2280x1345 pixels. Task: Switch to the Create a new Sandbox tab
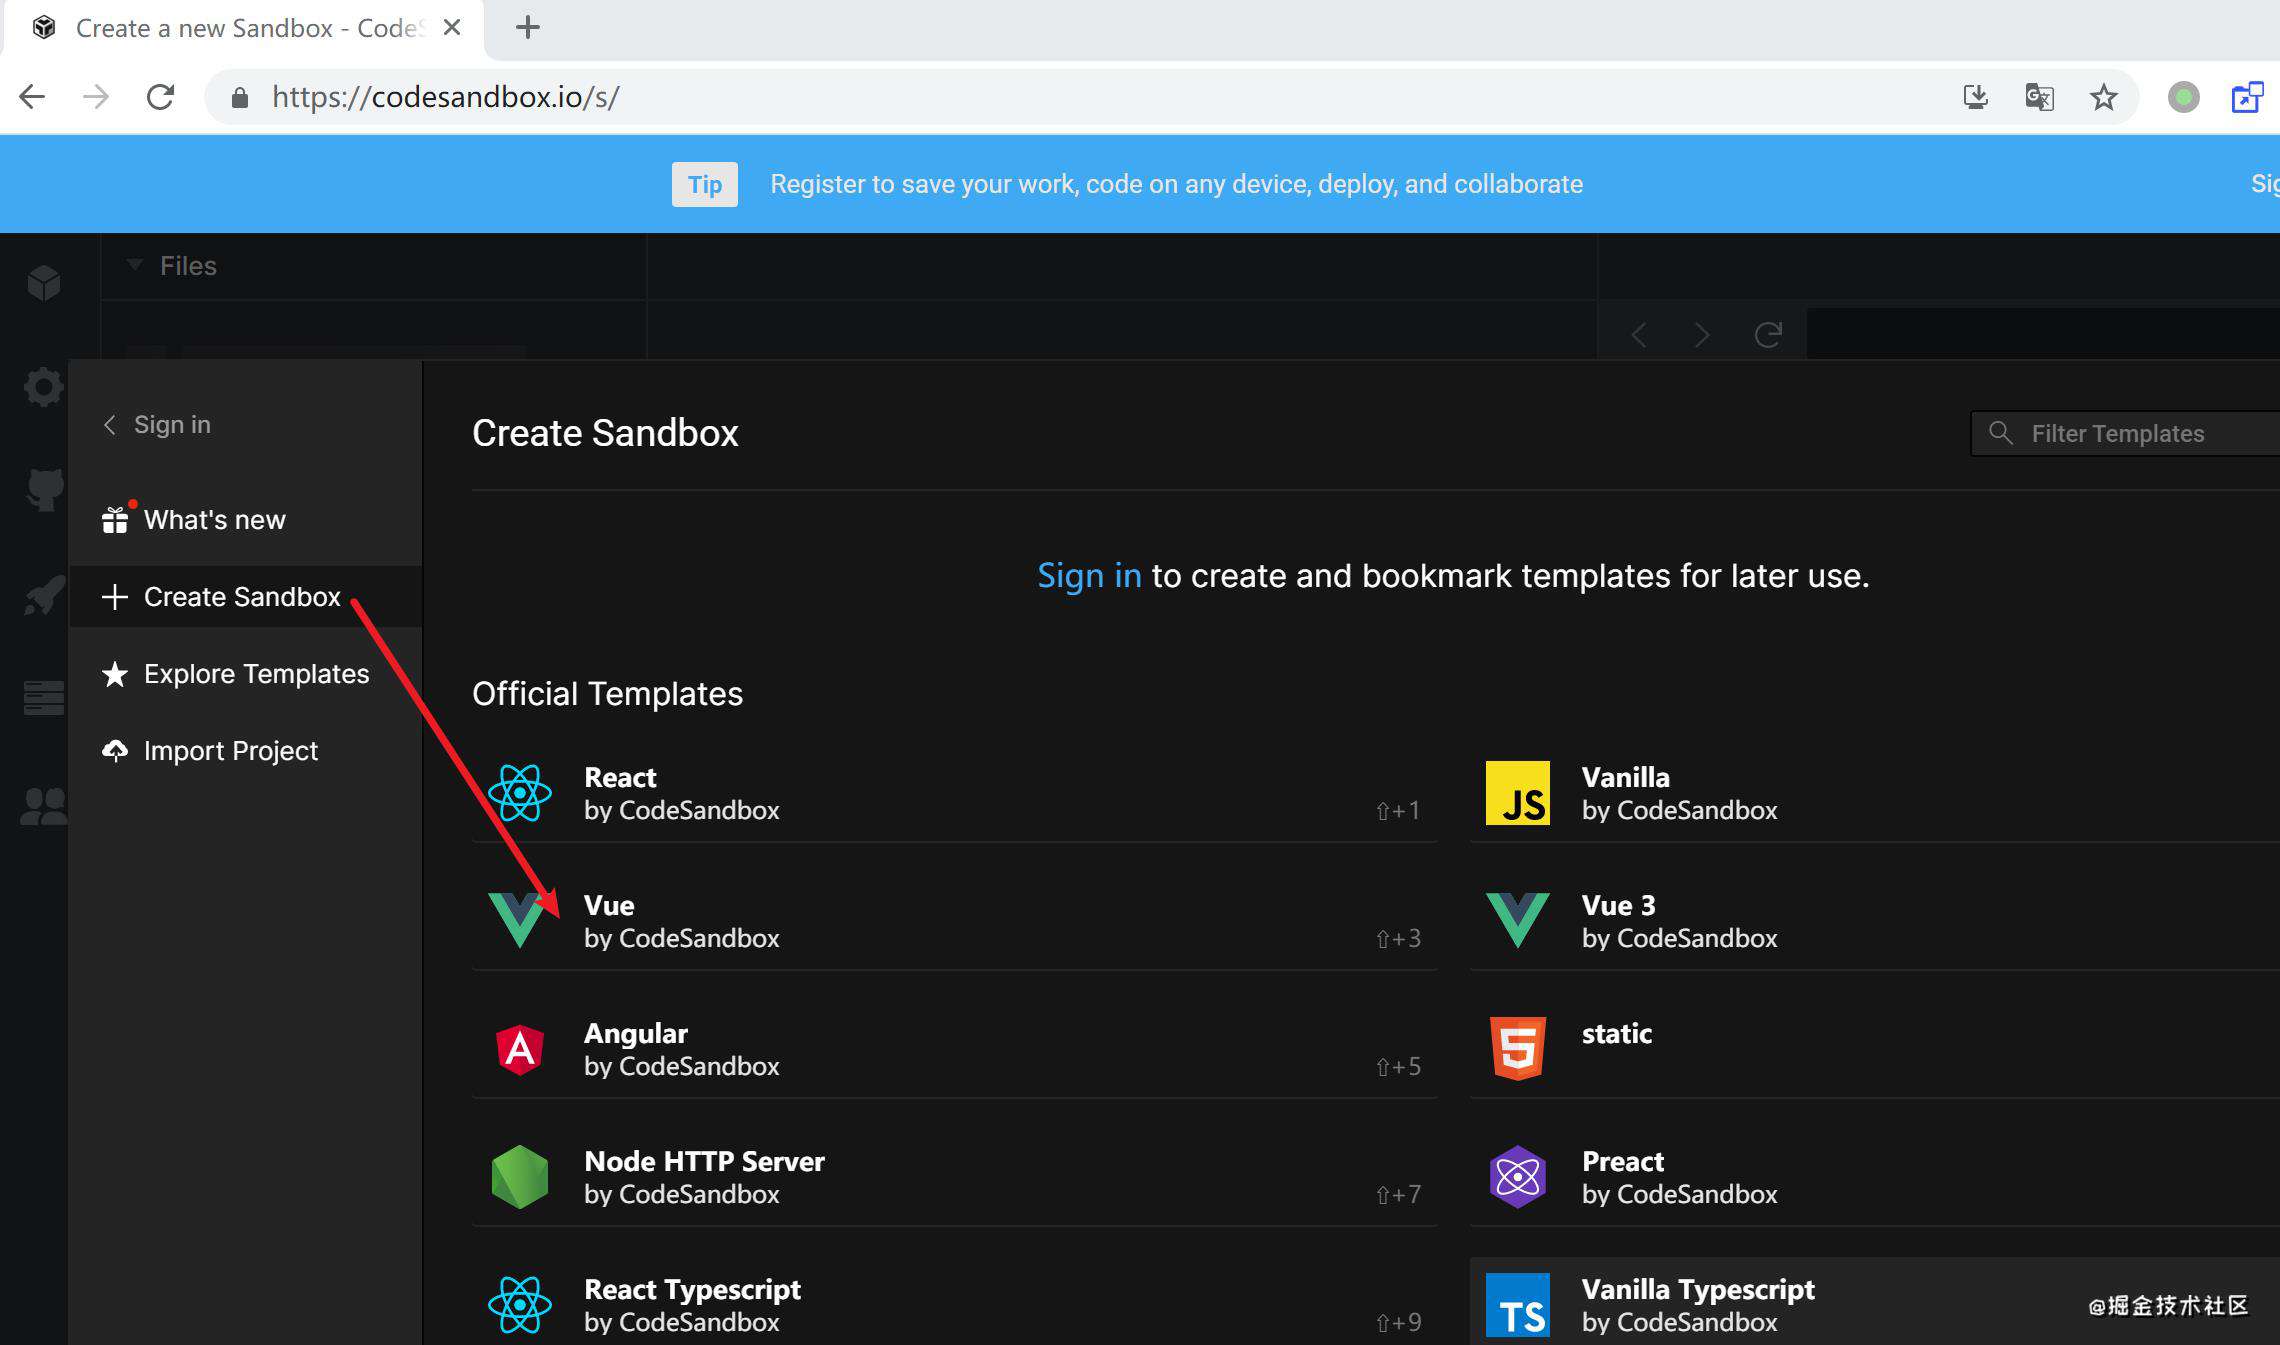point(244,28)
